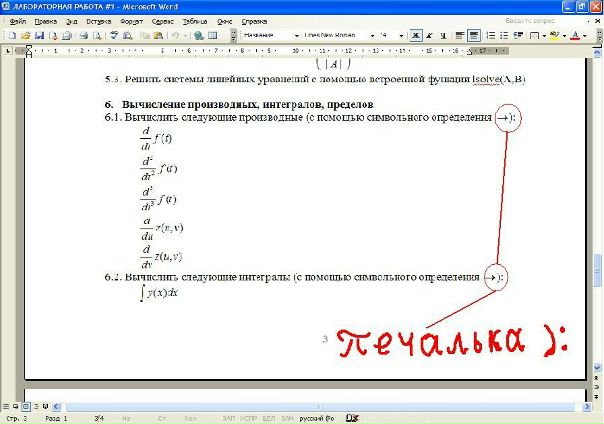The width and height of the screenshot is (604, 424).
Task: Switch to normal view using bottom-left view icon
Action: (7, 407)
